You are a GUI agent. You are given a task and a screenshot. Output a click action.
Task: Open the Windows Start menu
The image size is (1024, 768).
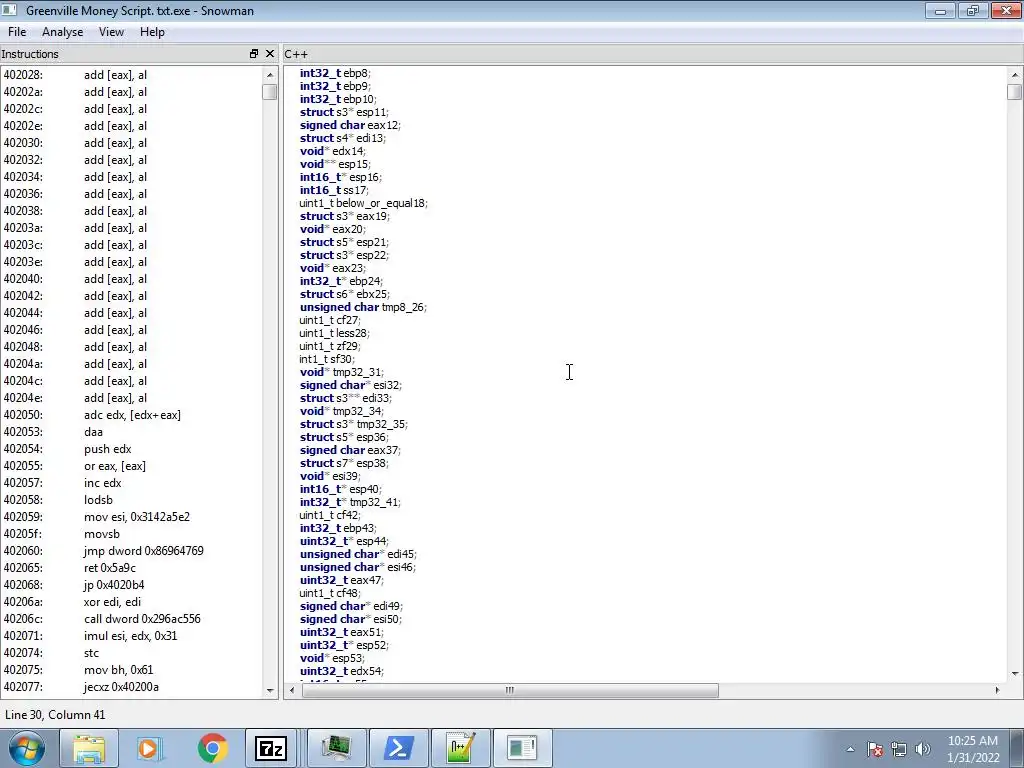(x=27, y=748)
